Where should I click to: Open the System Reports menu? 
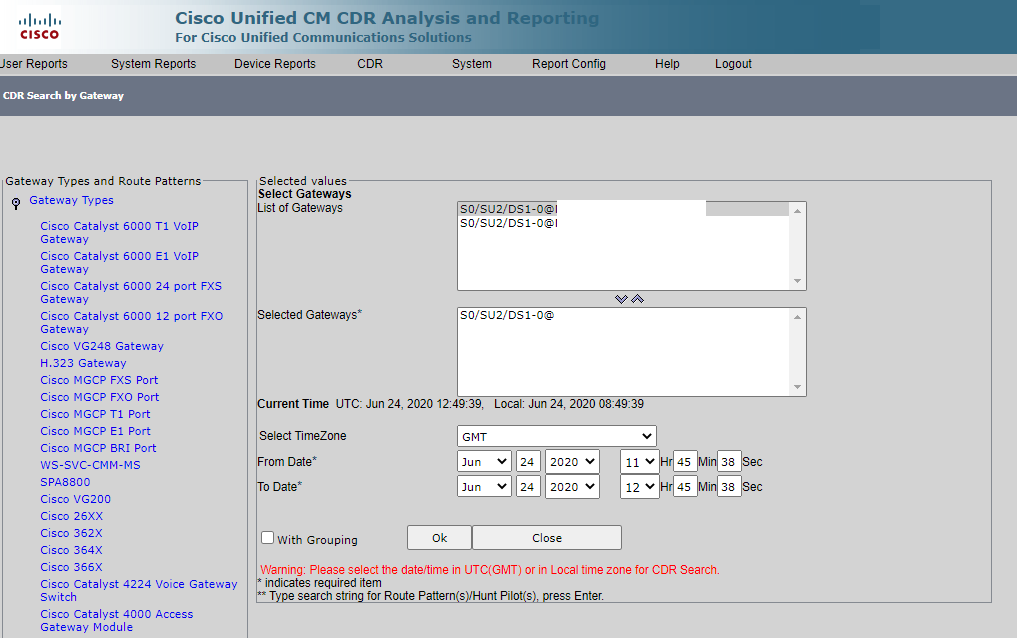tap(153, 63)
